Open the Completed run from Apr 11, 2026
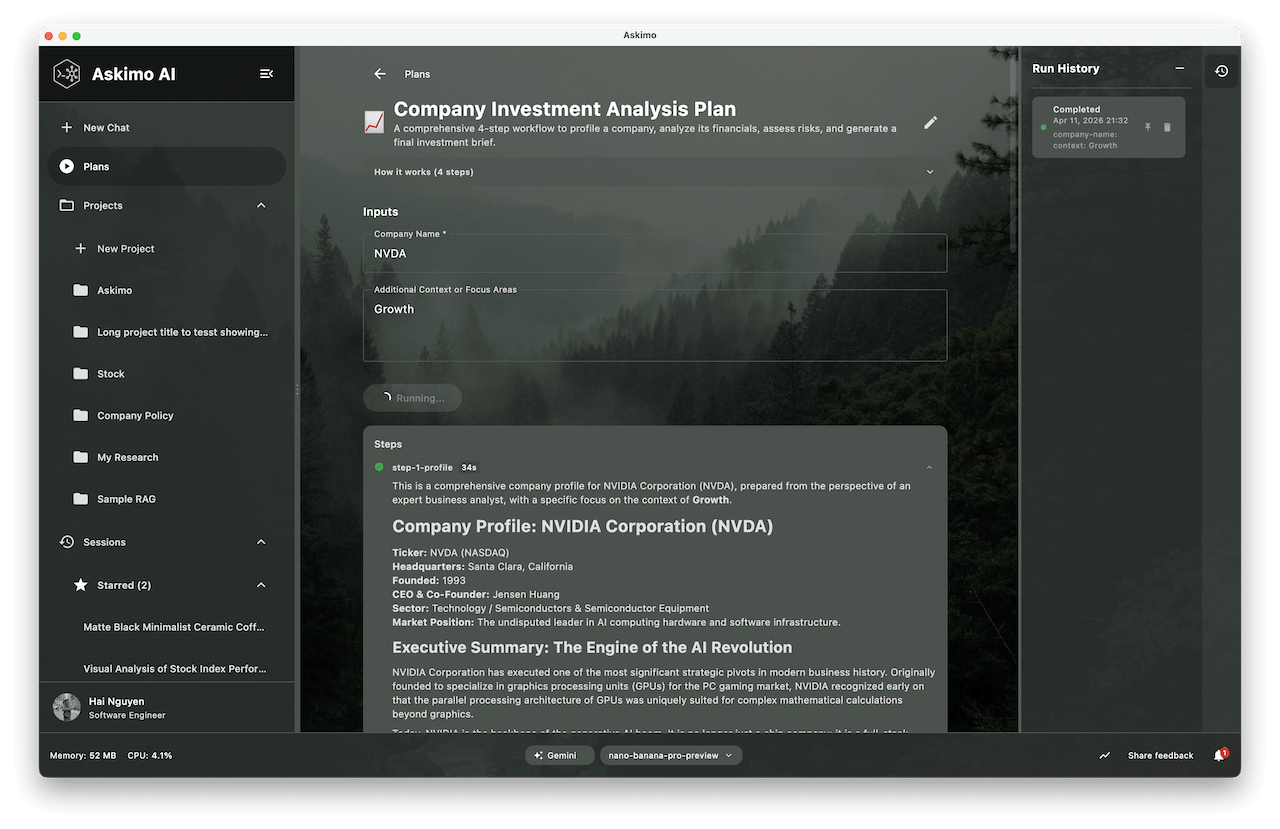The height and width of the screenshot is (829, 1280). tap(1109, 127)
